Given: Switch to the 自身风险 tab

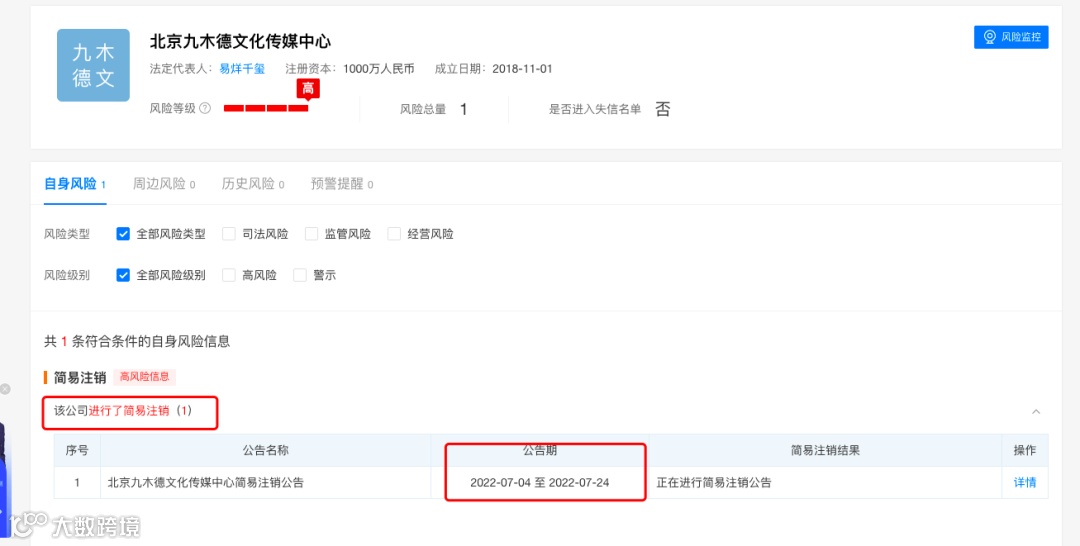Looking at the screenshot, I should coord(74,184).
